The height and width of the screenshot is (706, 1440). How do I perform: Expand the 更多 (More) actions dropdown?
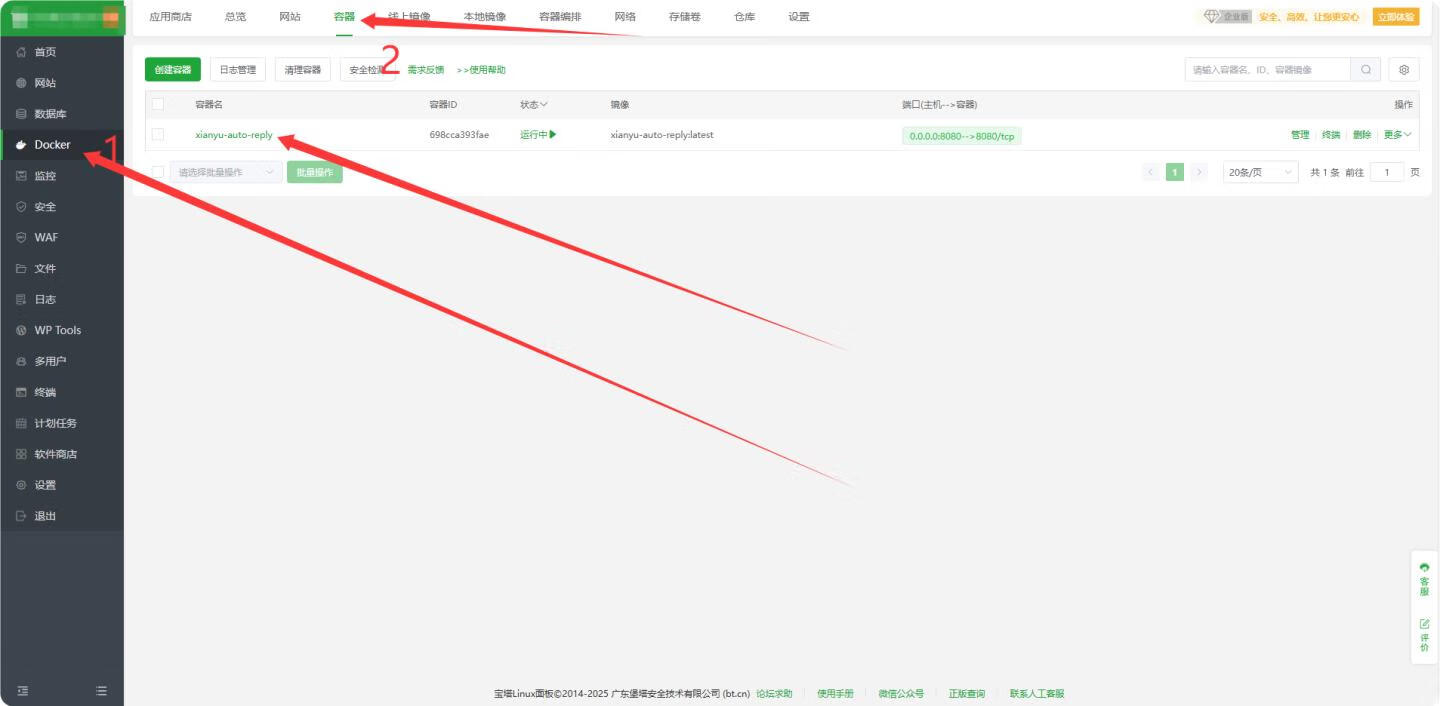tap(1394, 134)
